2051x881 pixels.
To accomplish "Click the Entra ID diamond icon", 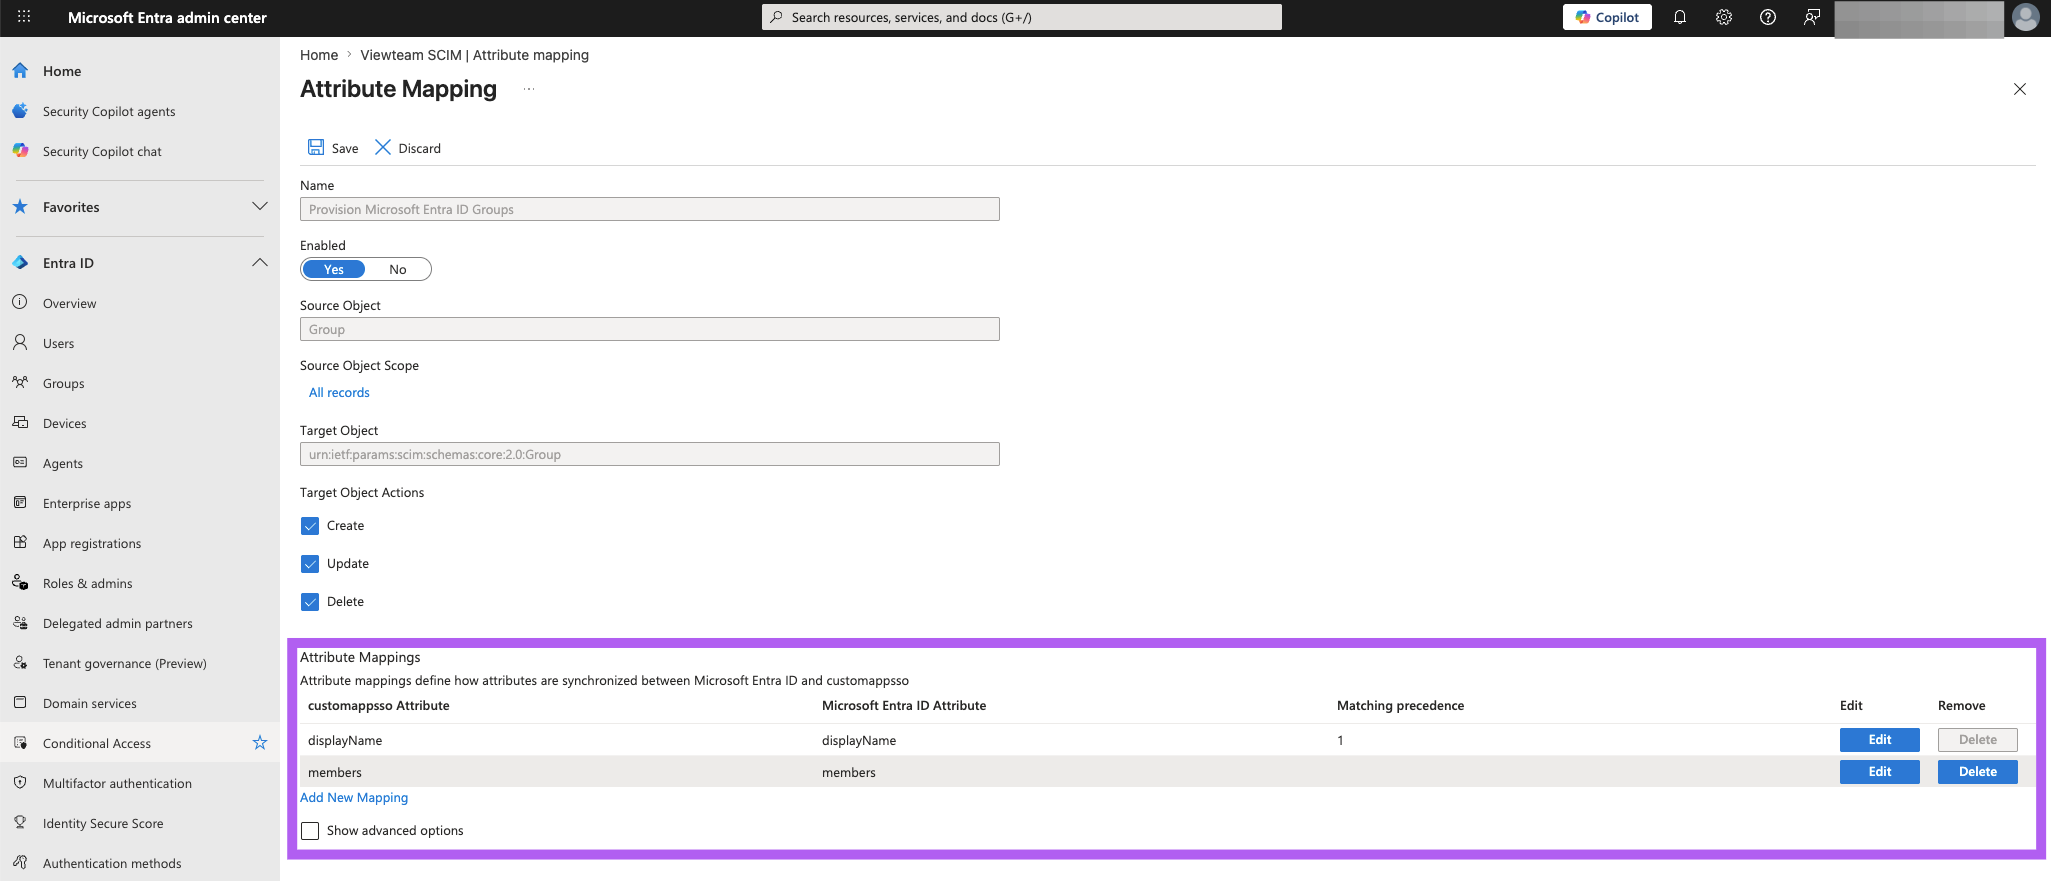I will pyautogui.click(x=20, y=263).
